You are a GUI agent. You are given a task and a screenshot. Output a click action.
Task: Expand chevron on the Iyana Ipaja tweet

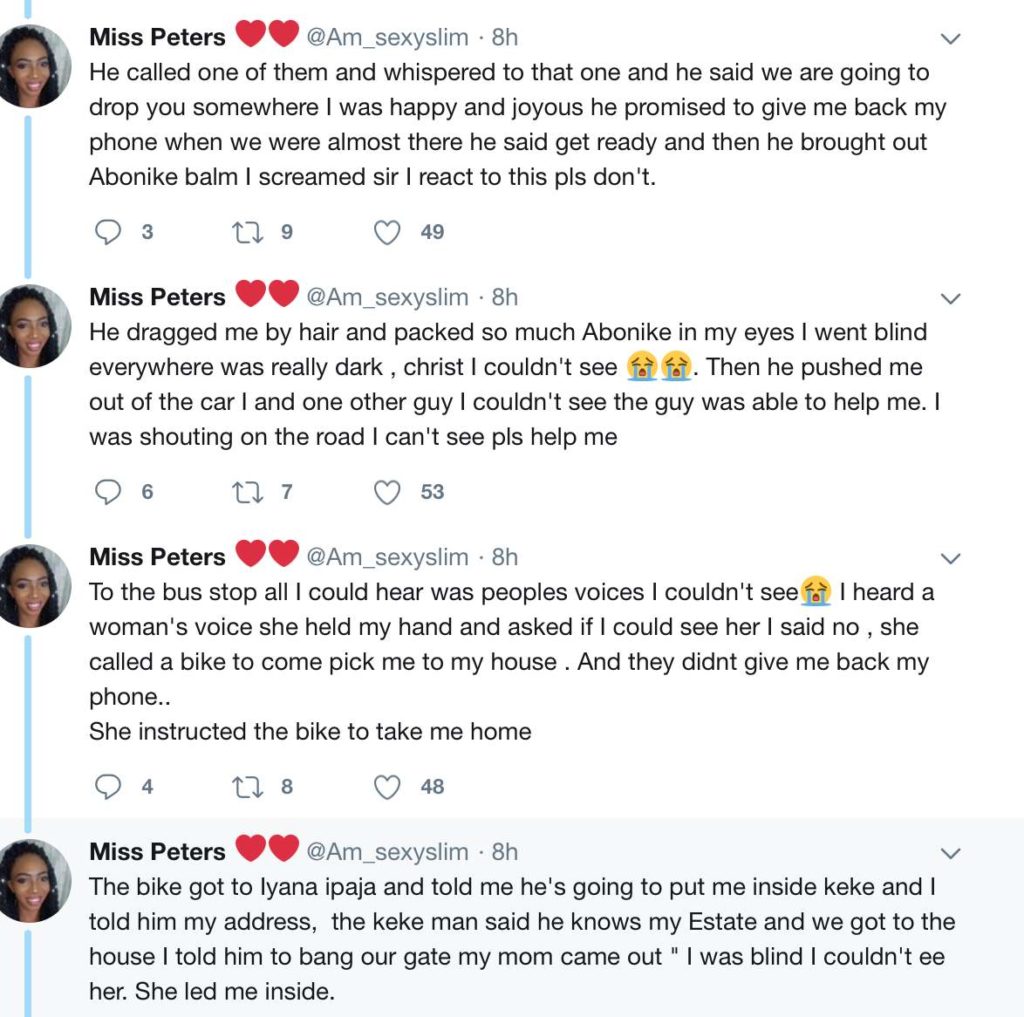951,853
